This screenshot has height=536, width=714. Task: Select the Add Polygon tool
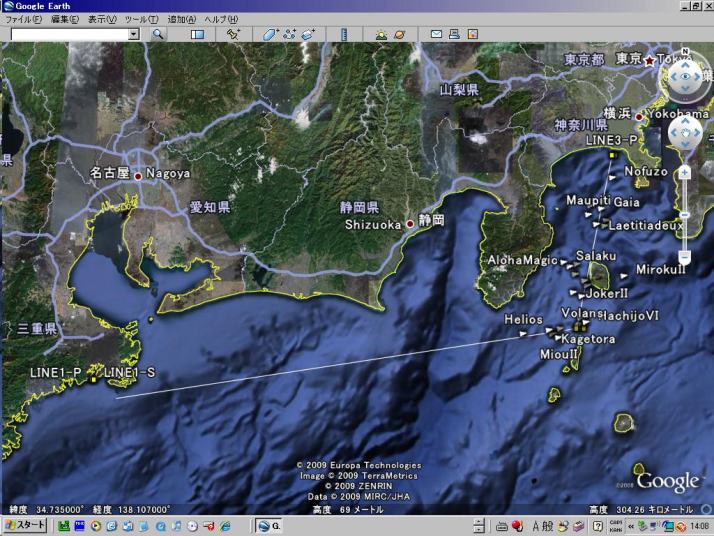point(270,34)
